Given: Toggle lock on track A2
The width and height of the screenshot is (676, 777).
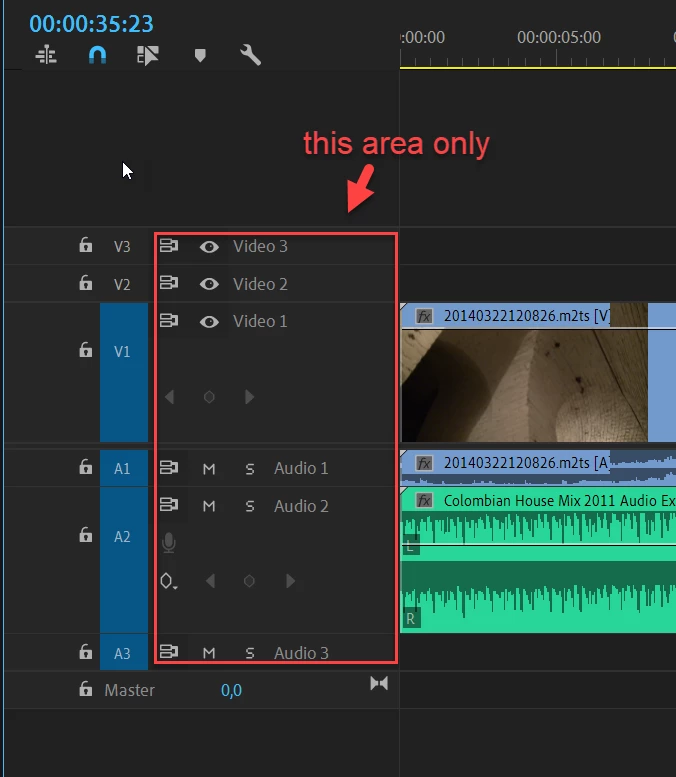Looking at the screenshot, I should click(x=86, y=535).
